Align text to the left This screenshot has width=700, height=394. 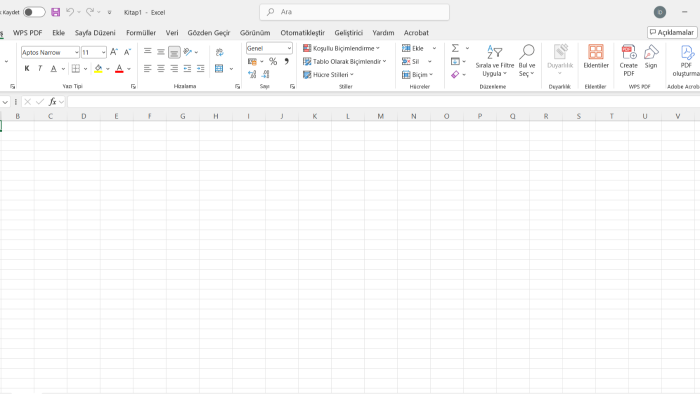click(x=147, y=68)
